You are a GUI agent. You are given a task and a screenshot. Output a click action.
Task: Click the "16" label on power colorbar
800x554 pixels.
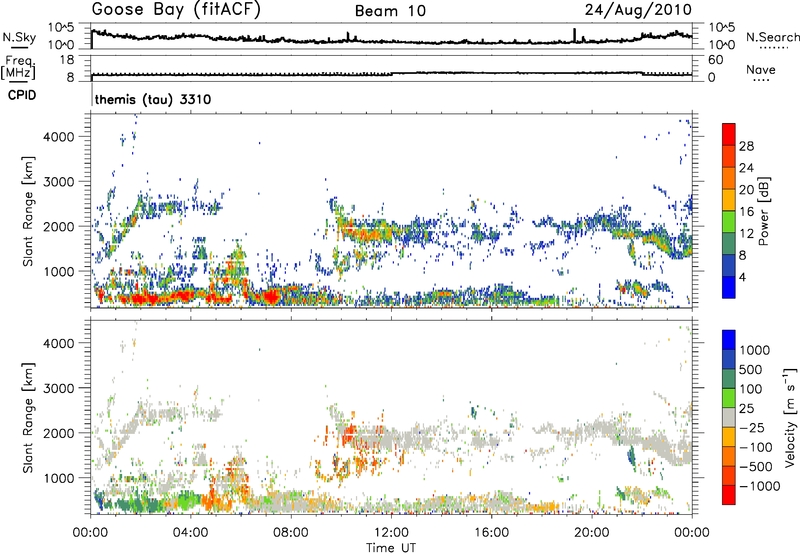click(x=746, y=212)
